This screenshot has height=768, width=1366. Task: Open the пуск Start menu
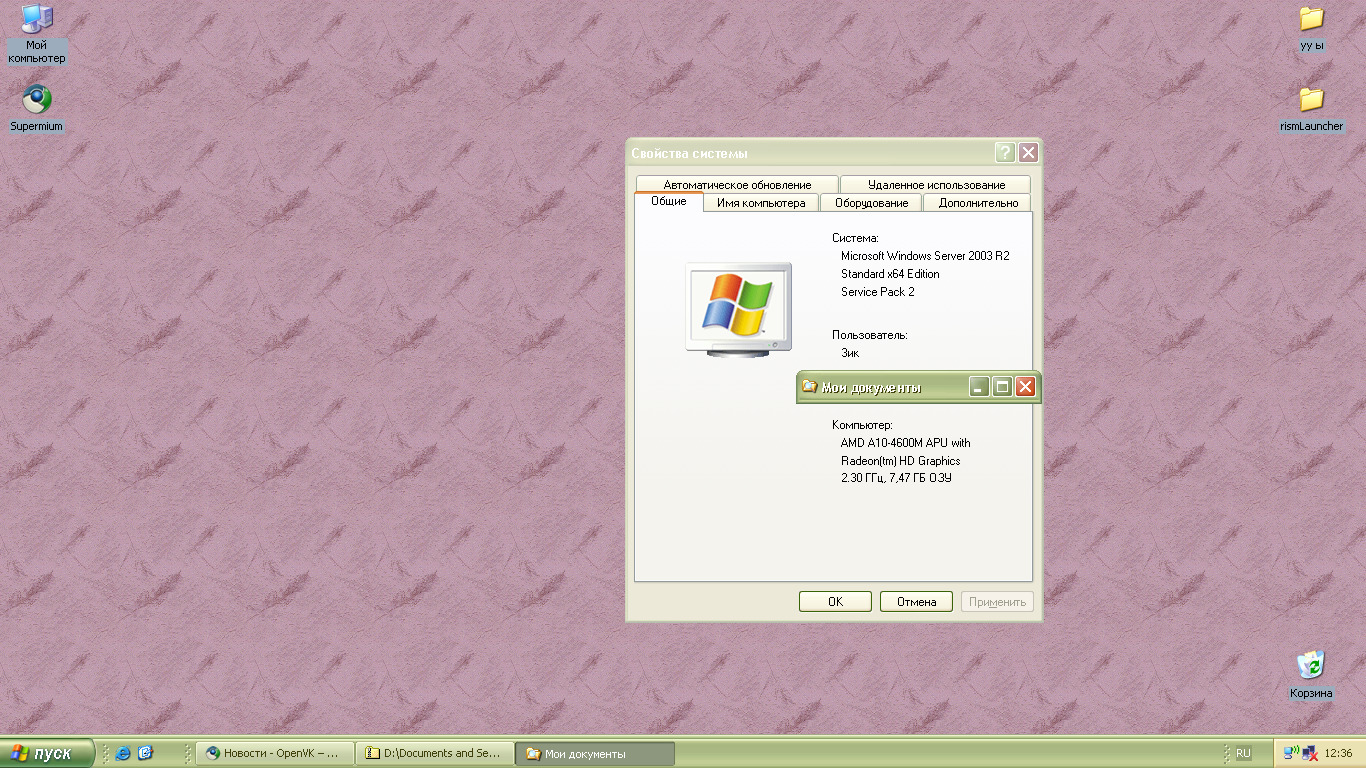point(48,753)
